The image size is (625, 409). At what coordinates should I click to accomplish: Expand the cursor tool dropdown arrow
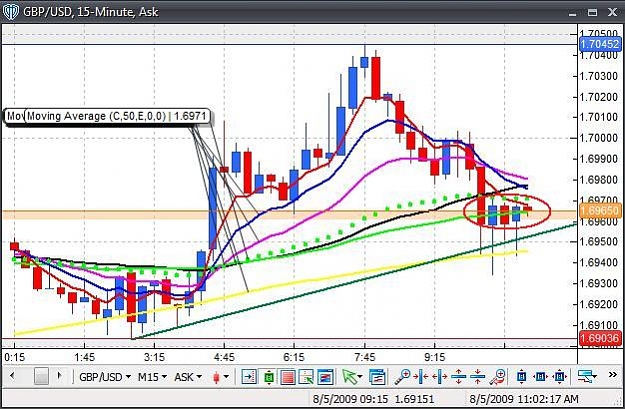(360, 377)
